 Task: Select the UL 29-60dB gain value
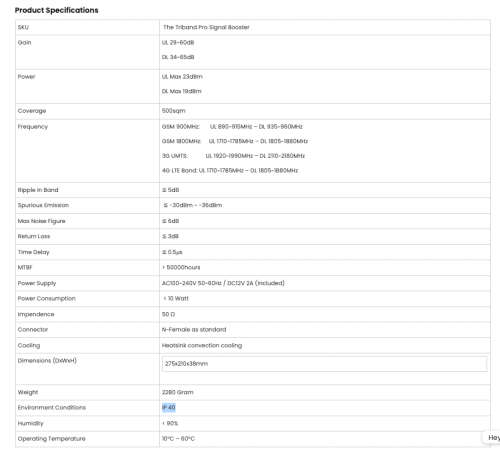click(x=178, y=42)
